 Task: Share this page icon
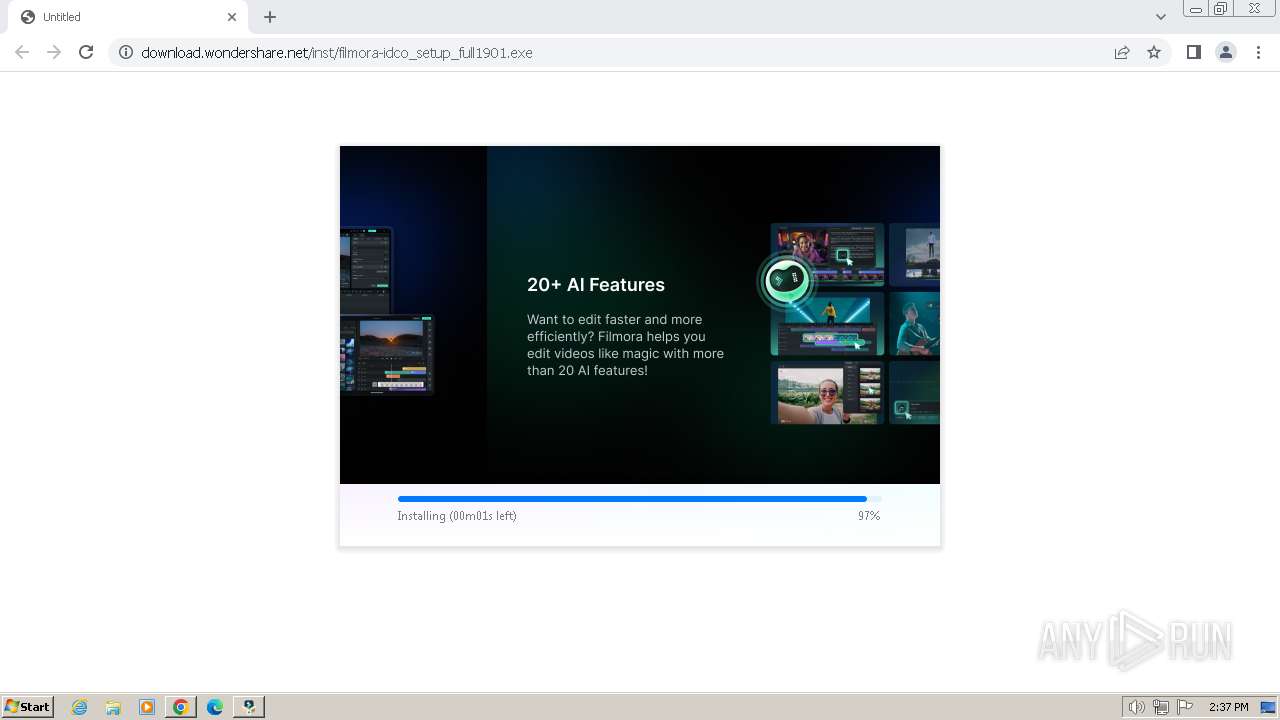tap(1122, 52)
